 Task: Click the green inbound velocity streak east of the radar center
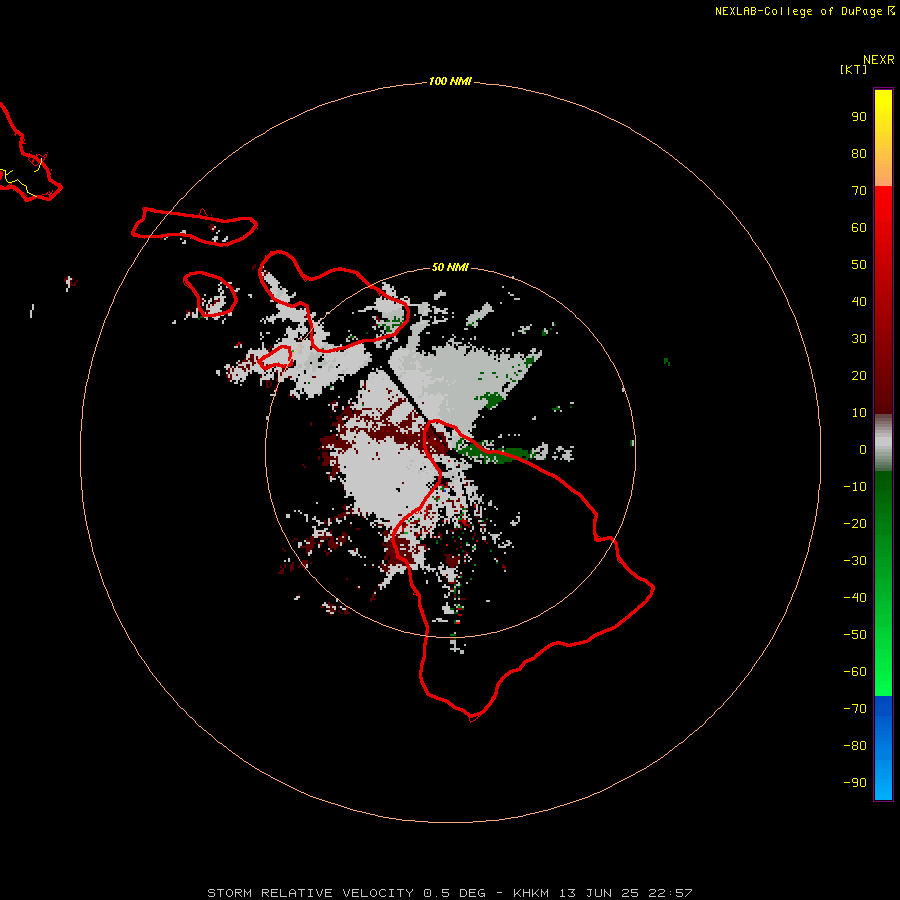[x=492, y=453]
